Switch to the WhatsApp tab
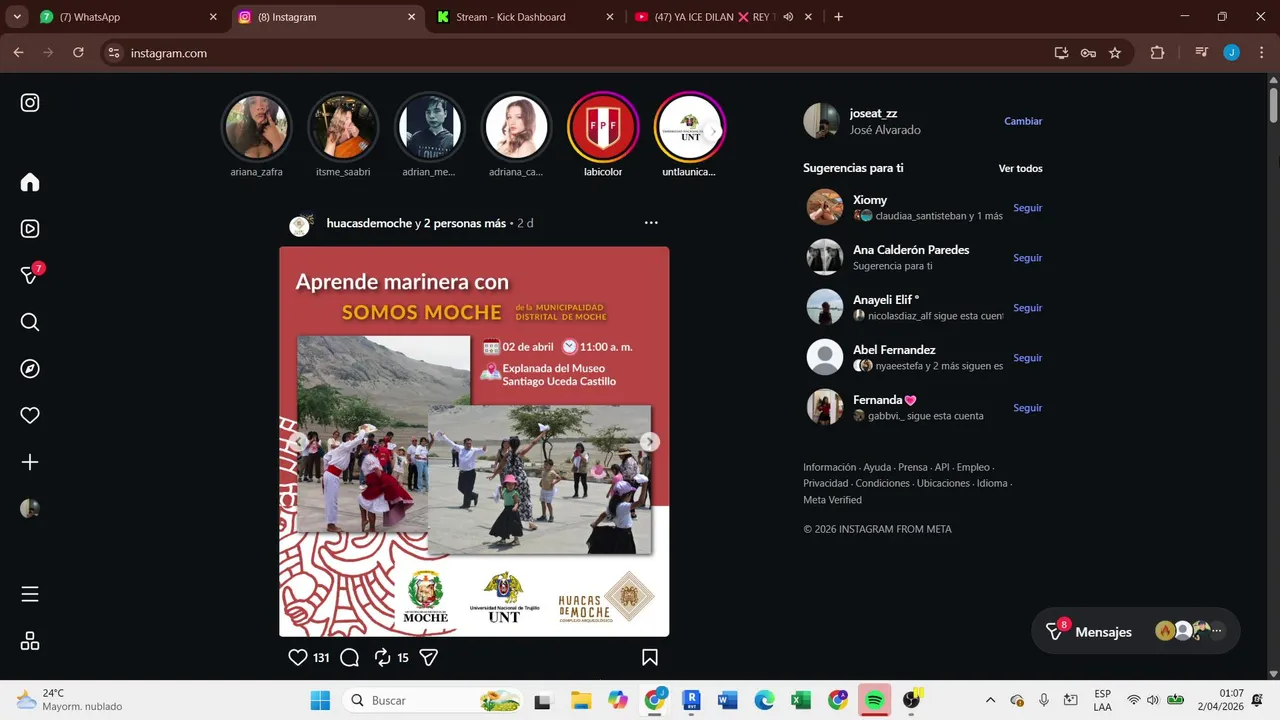 click(130, 17)
